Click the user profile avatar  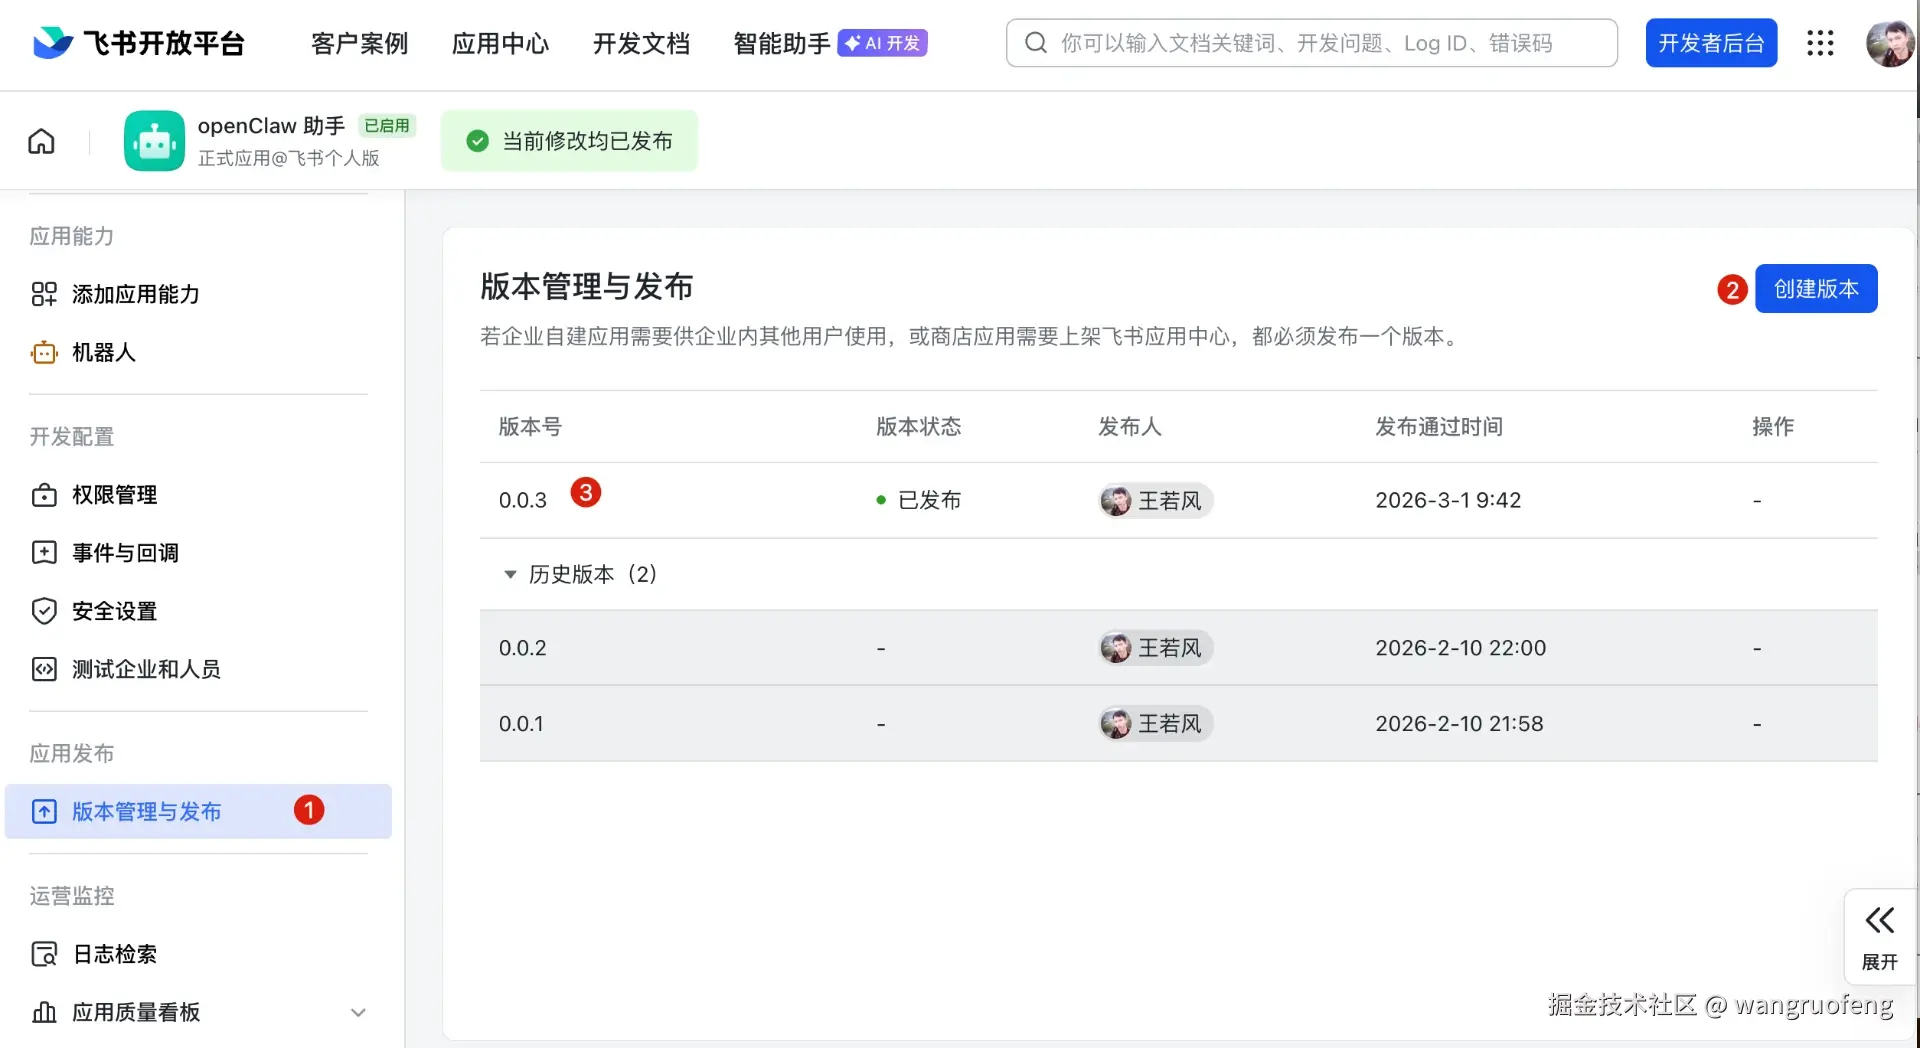pos(1890,43)
